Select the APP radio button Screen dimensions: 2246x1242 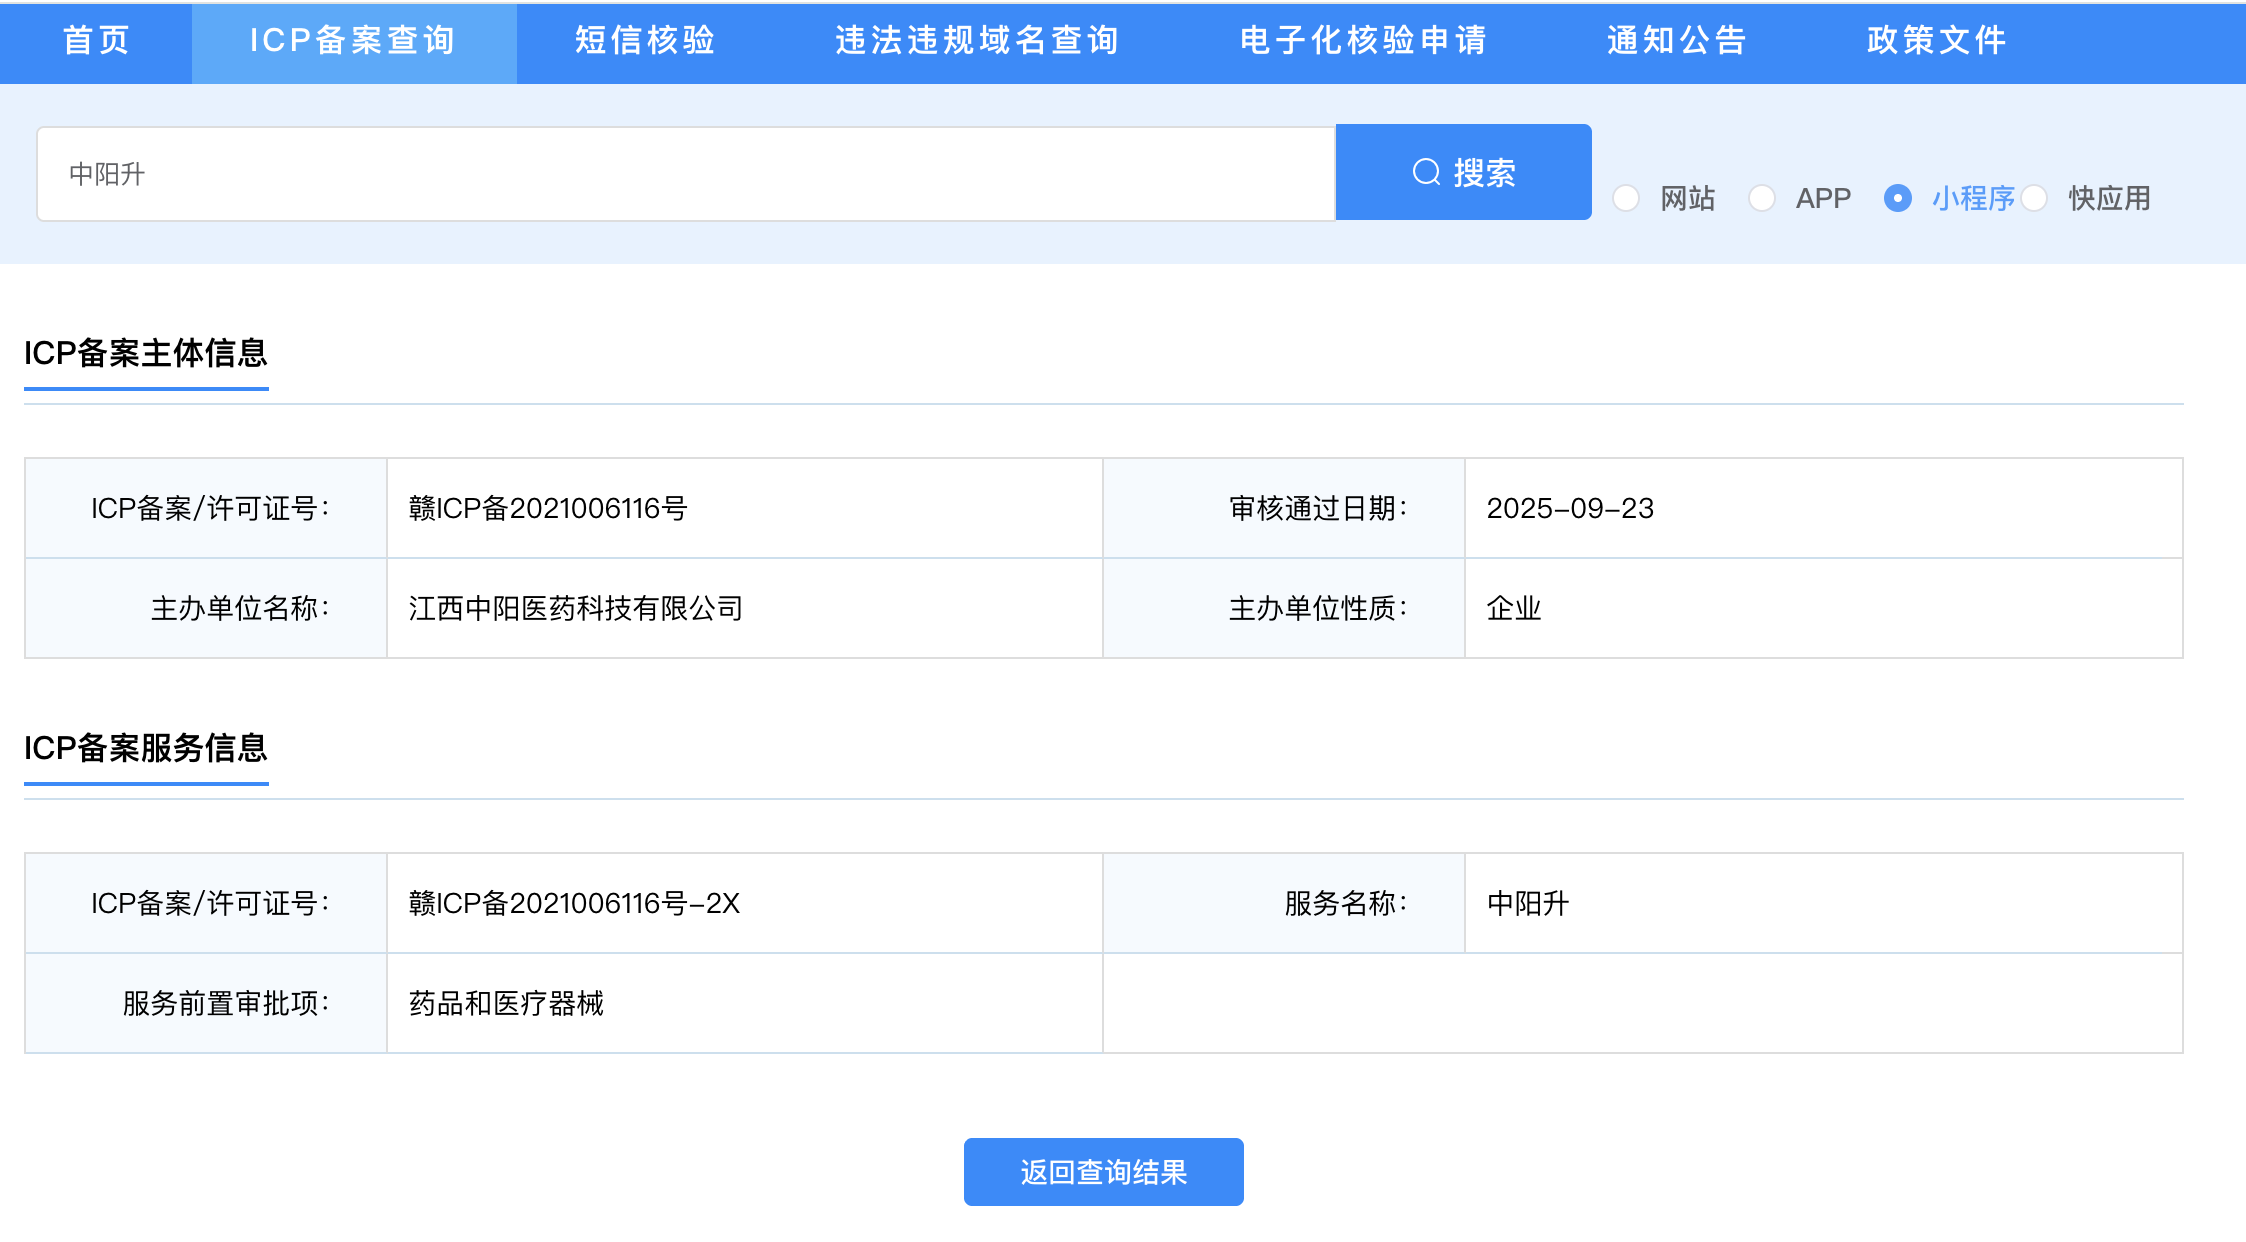(x=1761, y=198)
